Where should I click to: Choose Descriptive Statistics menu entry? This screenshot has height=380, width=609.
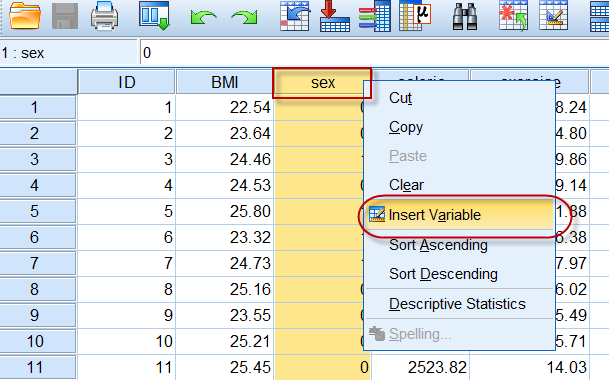click(457, 304)
